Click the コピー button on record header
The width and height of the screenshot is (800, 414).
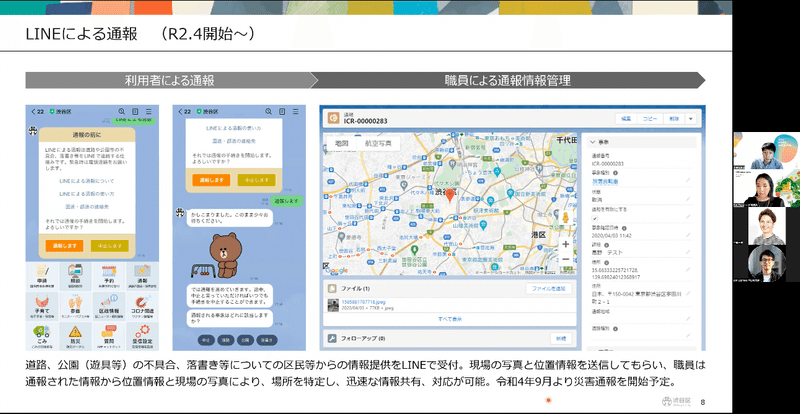(x=649, y=118)
